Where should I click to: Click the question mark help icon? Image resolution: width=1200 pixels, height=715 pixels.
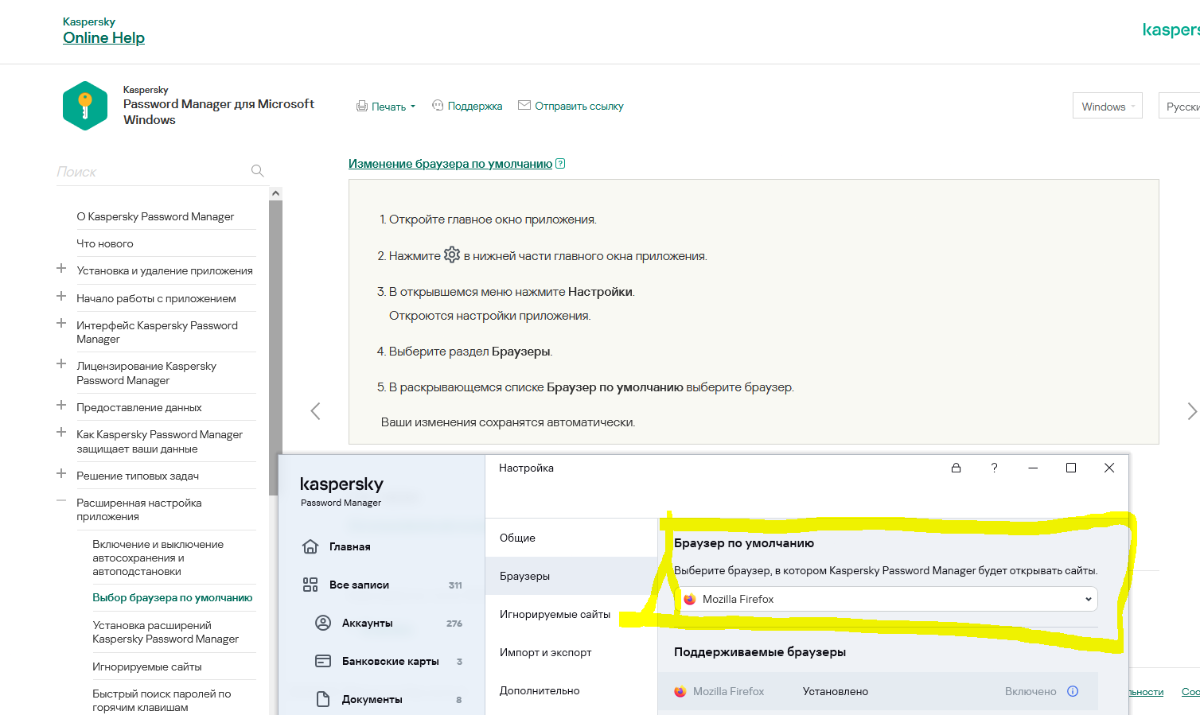coord(994,468)
